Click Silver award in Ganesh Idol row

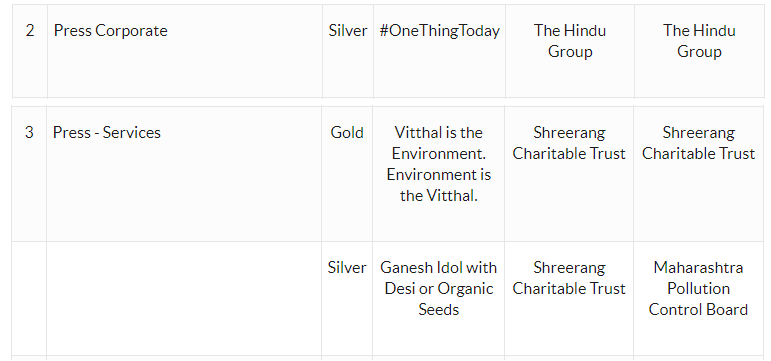pos(347,268)
